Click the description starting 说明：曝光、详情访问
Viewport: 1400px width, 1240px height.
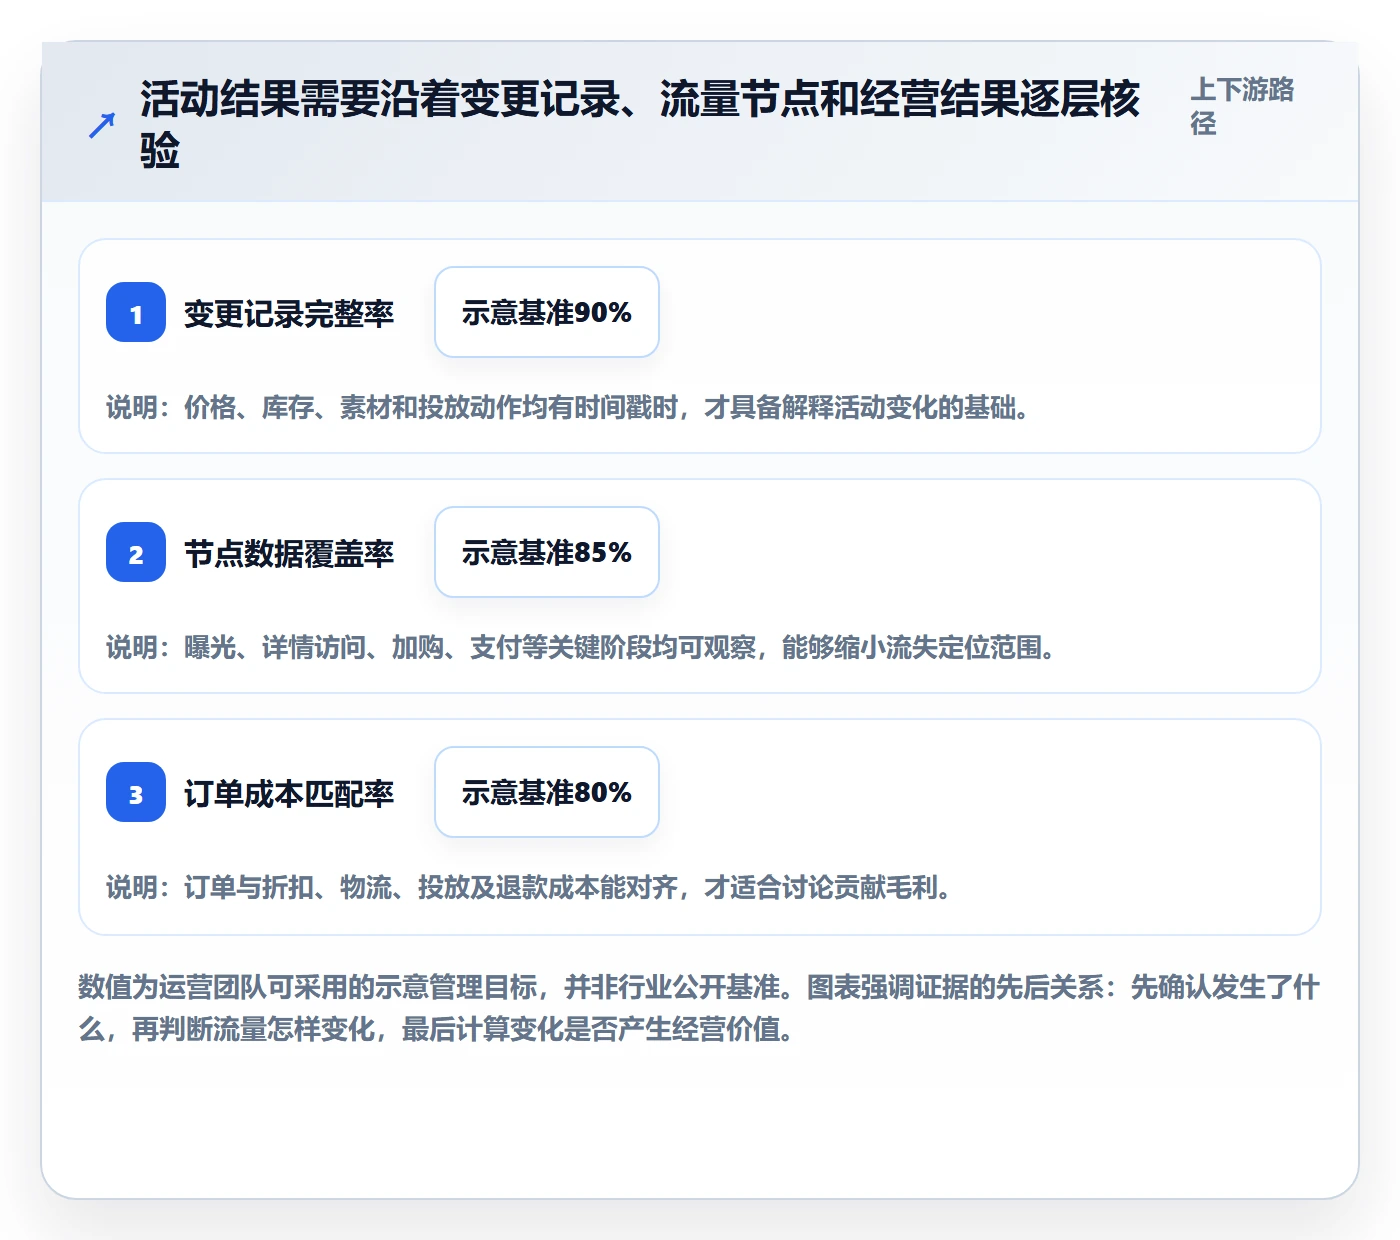pos(582,647)
